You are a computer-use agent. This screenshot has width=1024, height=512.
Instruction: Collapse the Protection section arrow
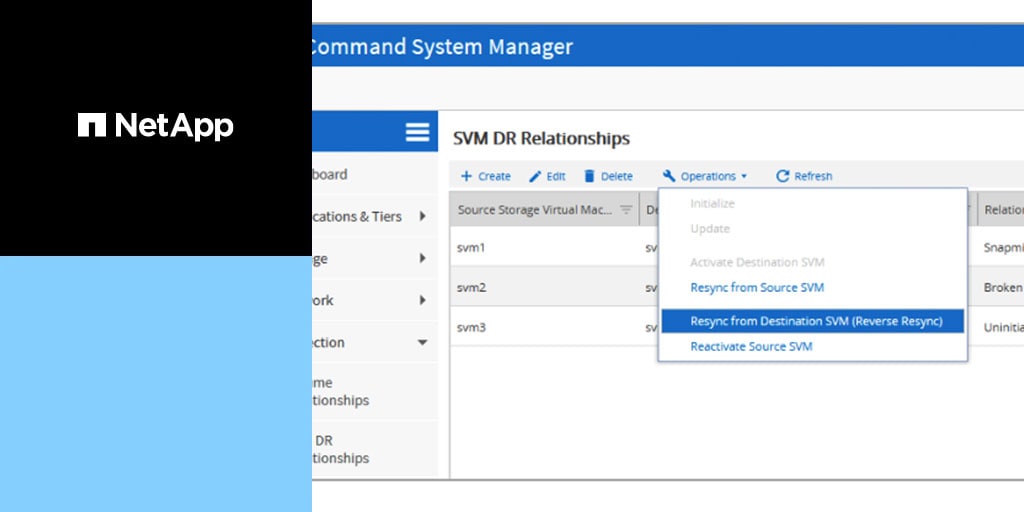click(422, 342)
